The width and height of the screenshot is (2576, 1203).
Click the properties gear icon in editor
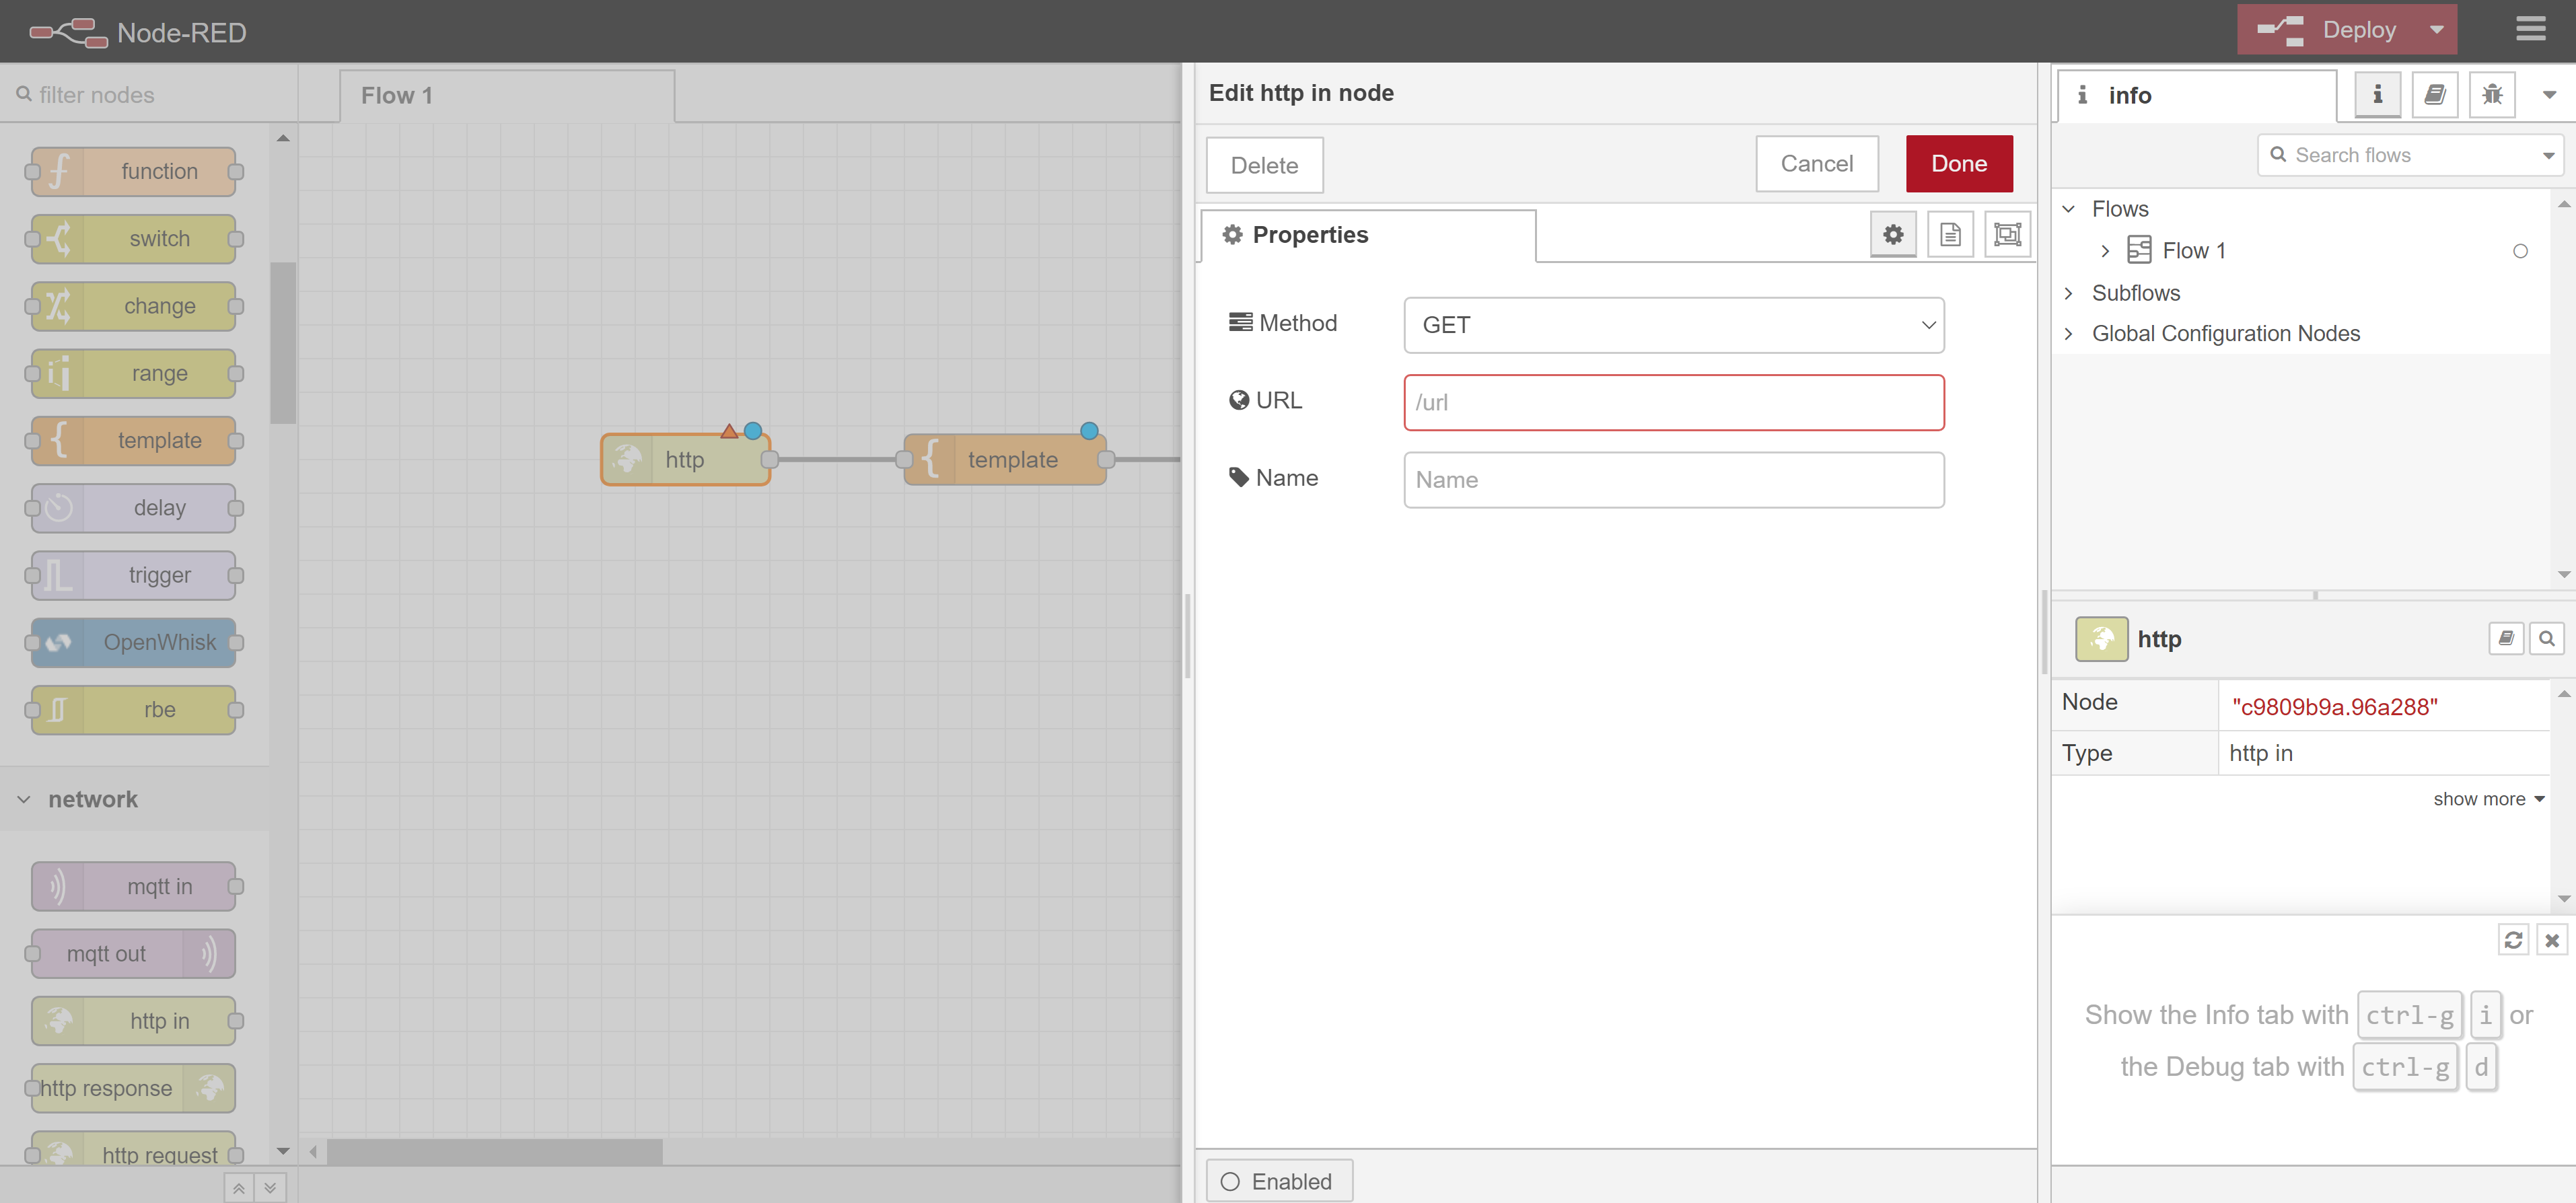pos(1893,235)
